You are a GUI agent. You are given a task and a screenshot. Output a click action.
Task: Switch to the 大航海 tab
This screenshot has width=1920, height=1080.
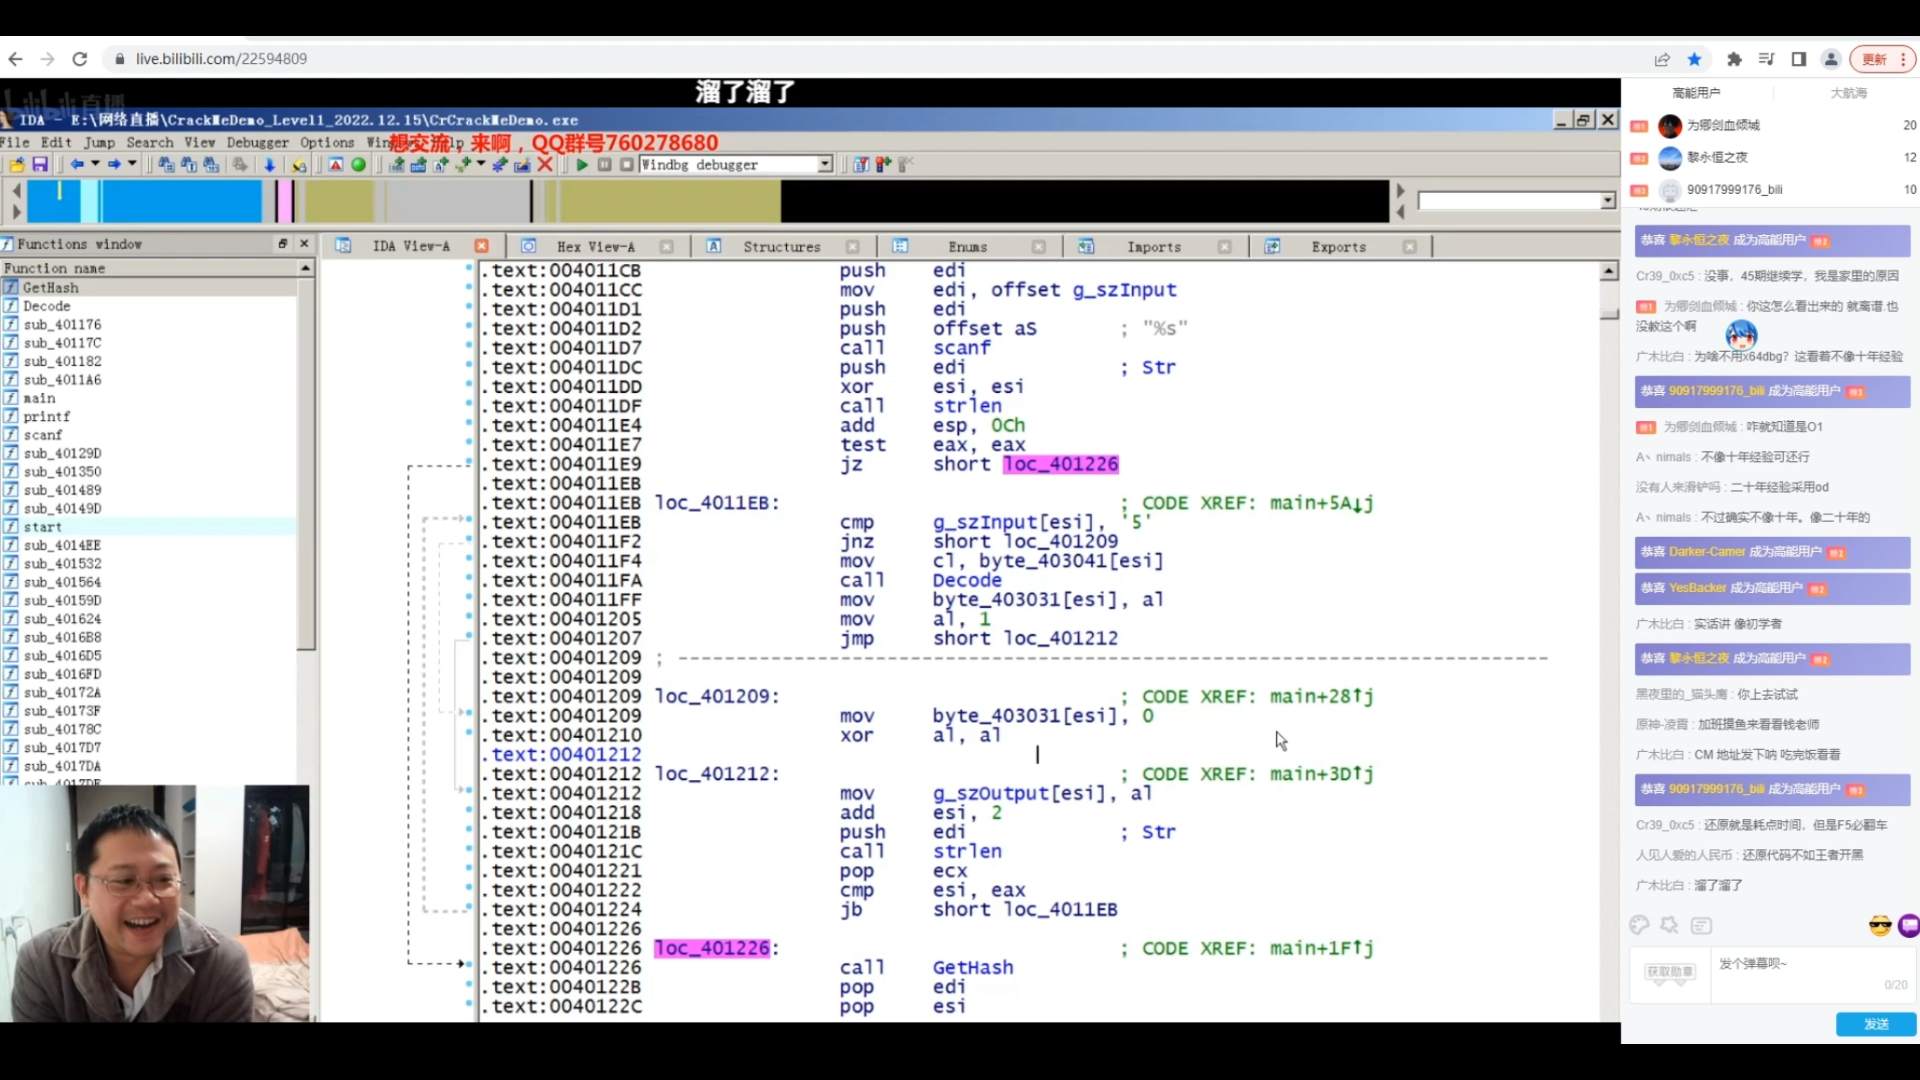pos(1848,93)
